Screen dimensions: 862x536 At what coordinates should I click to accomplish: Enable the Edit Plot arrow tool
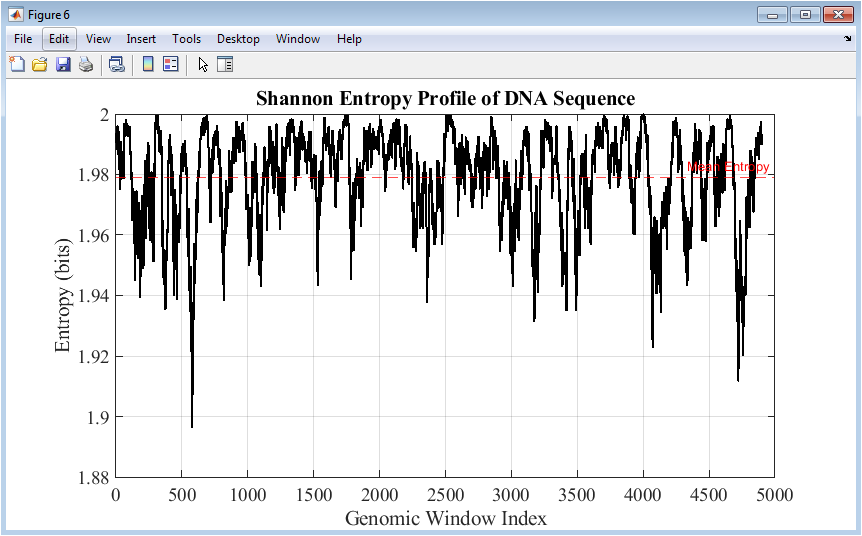click(x=203, y=65)
